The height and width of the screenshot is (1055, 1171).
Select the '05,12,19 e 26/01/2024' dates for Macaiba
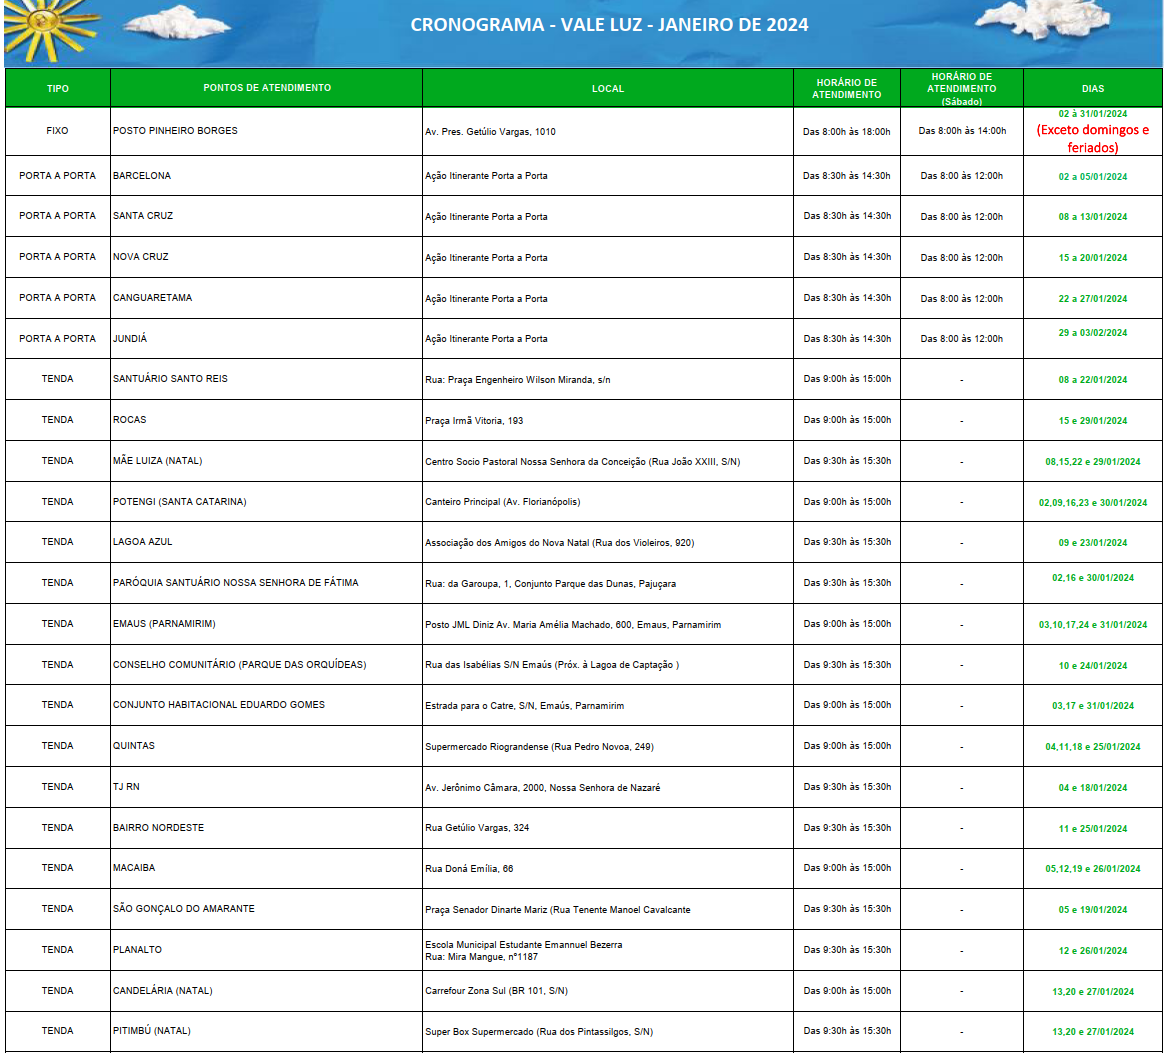[1092, 869]
